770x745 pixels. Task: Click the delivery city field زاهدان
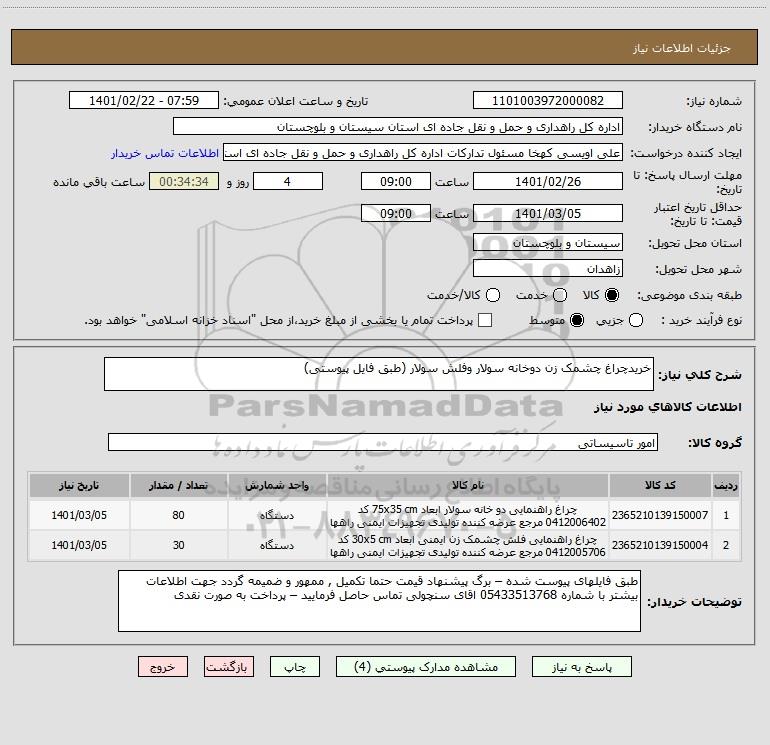548,269
